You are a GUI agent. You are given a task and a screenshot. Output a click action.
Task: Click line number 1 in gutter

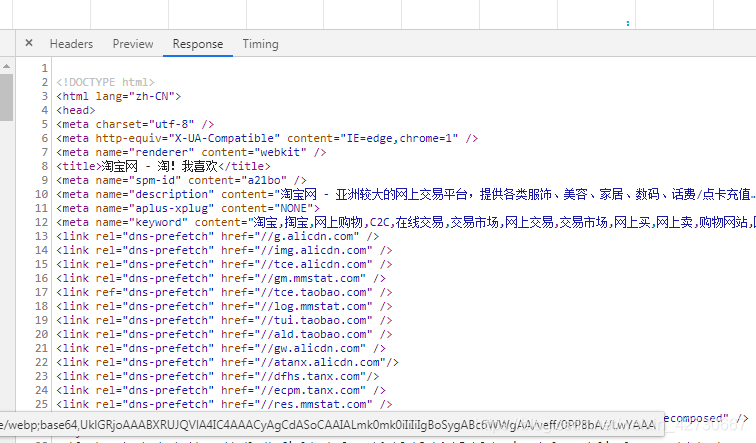click(44, 68)
